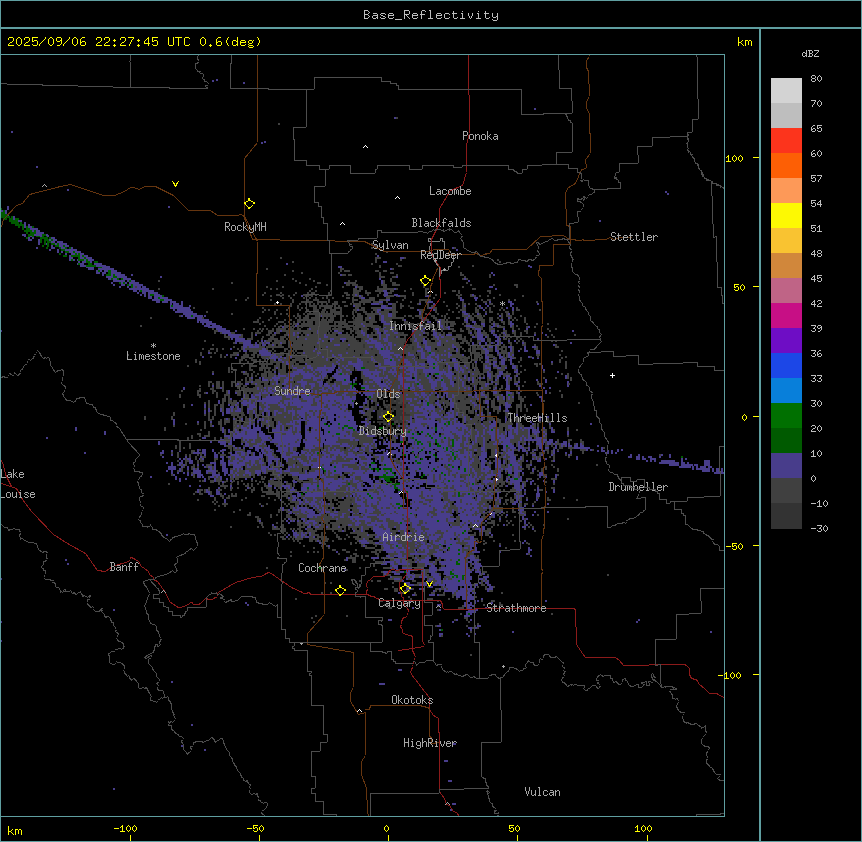This screenshot has width=862, height=842.
Task: Click the ThreeHills city label
Action: click(537, 418)
